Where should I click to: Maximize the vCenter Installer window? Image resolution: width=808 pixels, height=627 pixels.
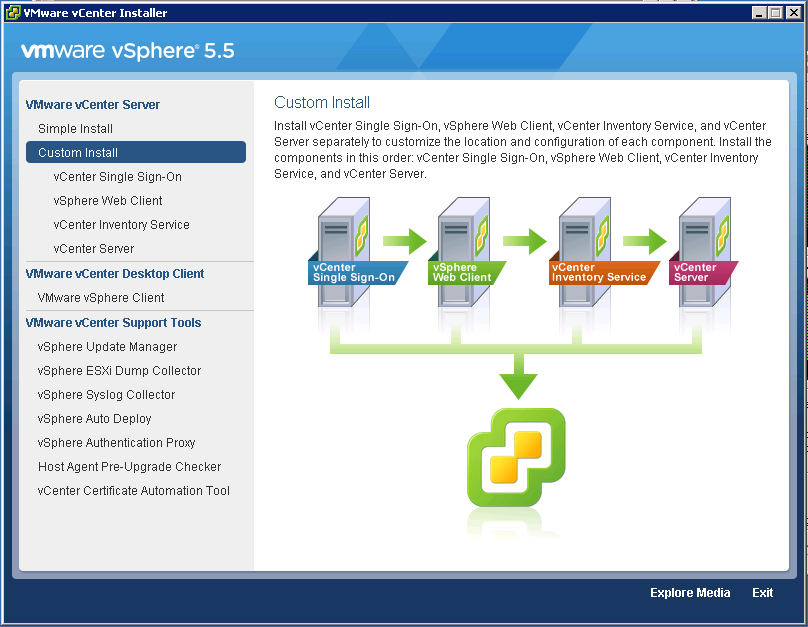click(x=776, y=13)
